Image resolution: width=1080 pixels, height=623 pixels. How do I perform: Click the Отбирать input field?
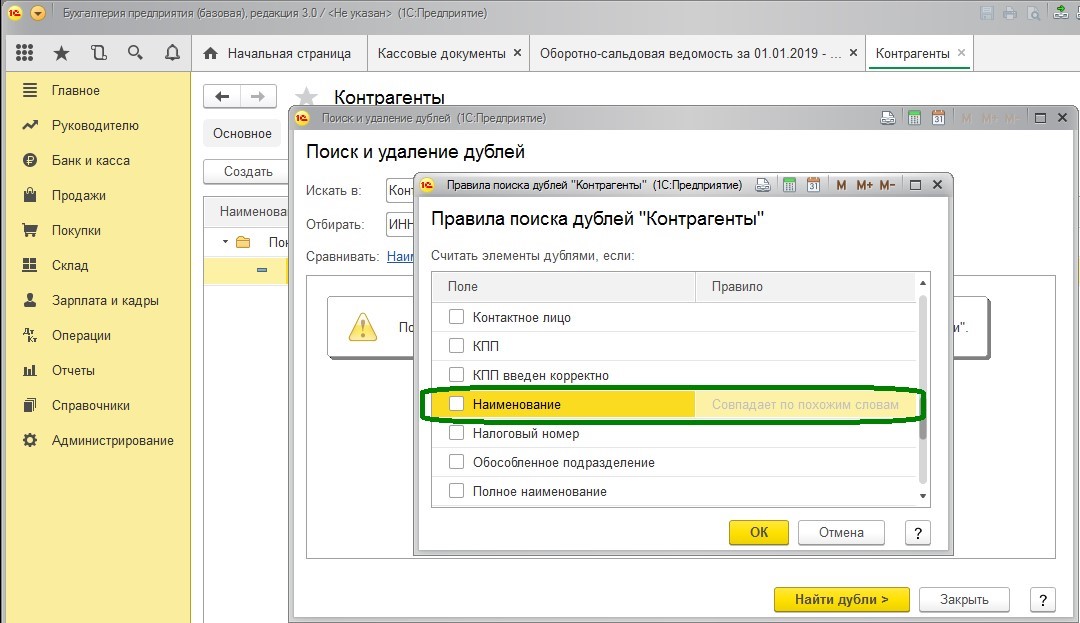pyautogui.click(x=400, y=224)
